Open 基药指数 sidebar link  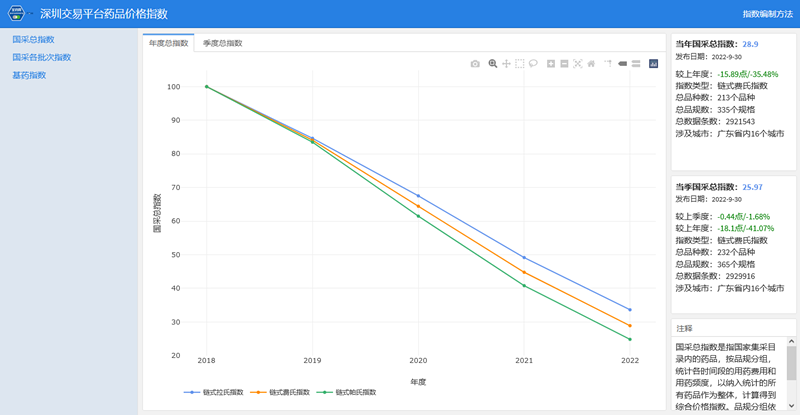click(x=29, y=75)
